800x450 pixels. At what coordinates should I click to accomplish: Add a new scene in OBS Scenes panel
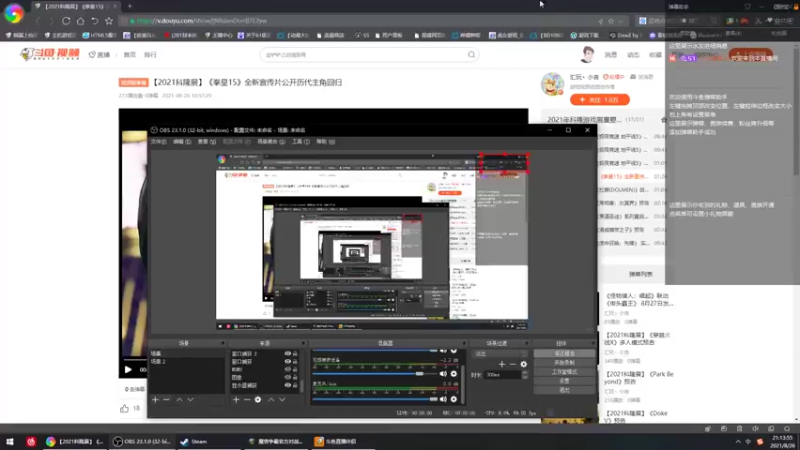point(156,400)
